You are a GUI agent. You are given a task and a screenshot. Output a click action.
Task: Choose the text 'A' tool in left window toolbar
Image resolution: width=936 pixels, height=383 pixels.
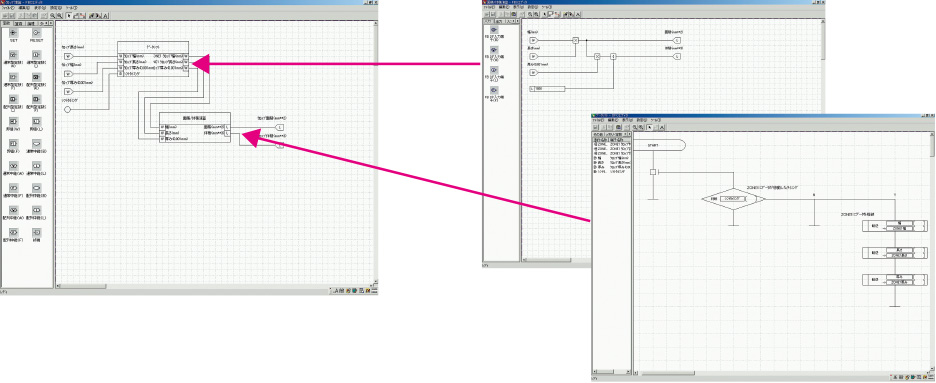click(106, 16)
